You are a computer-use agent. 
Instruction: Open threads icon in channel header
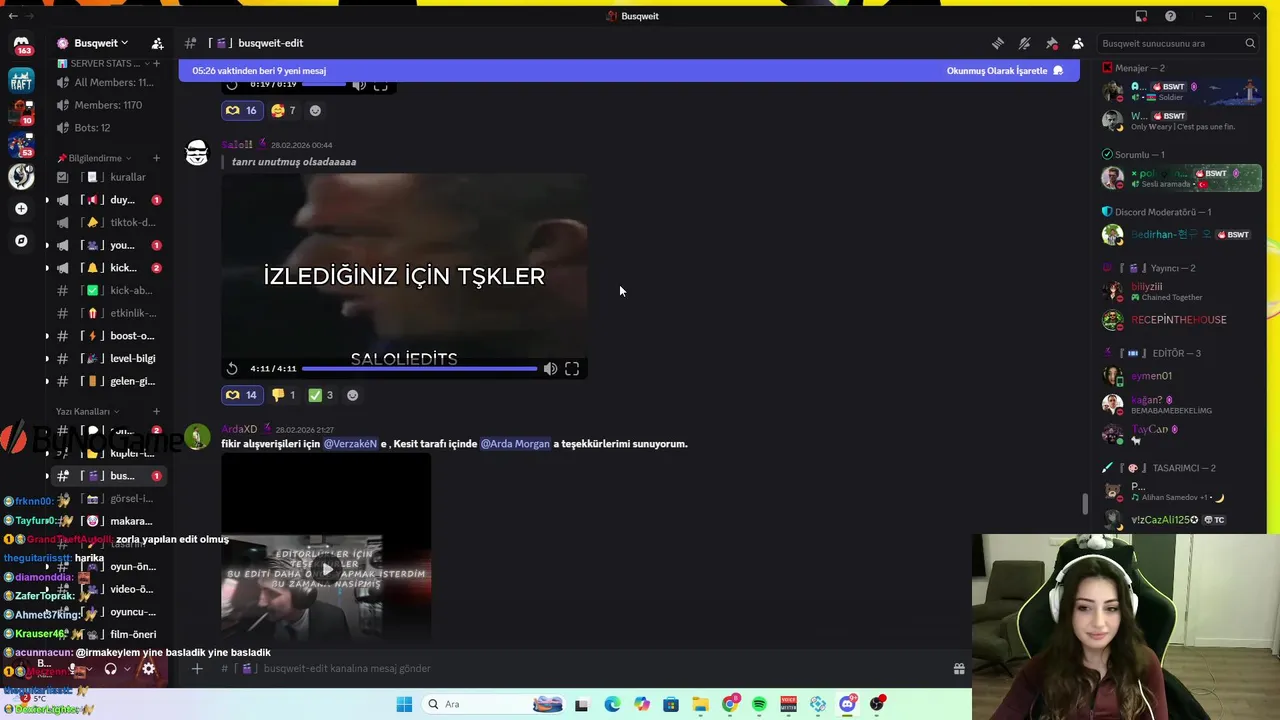[x=998, y=43]
